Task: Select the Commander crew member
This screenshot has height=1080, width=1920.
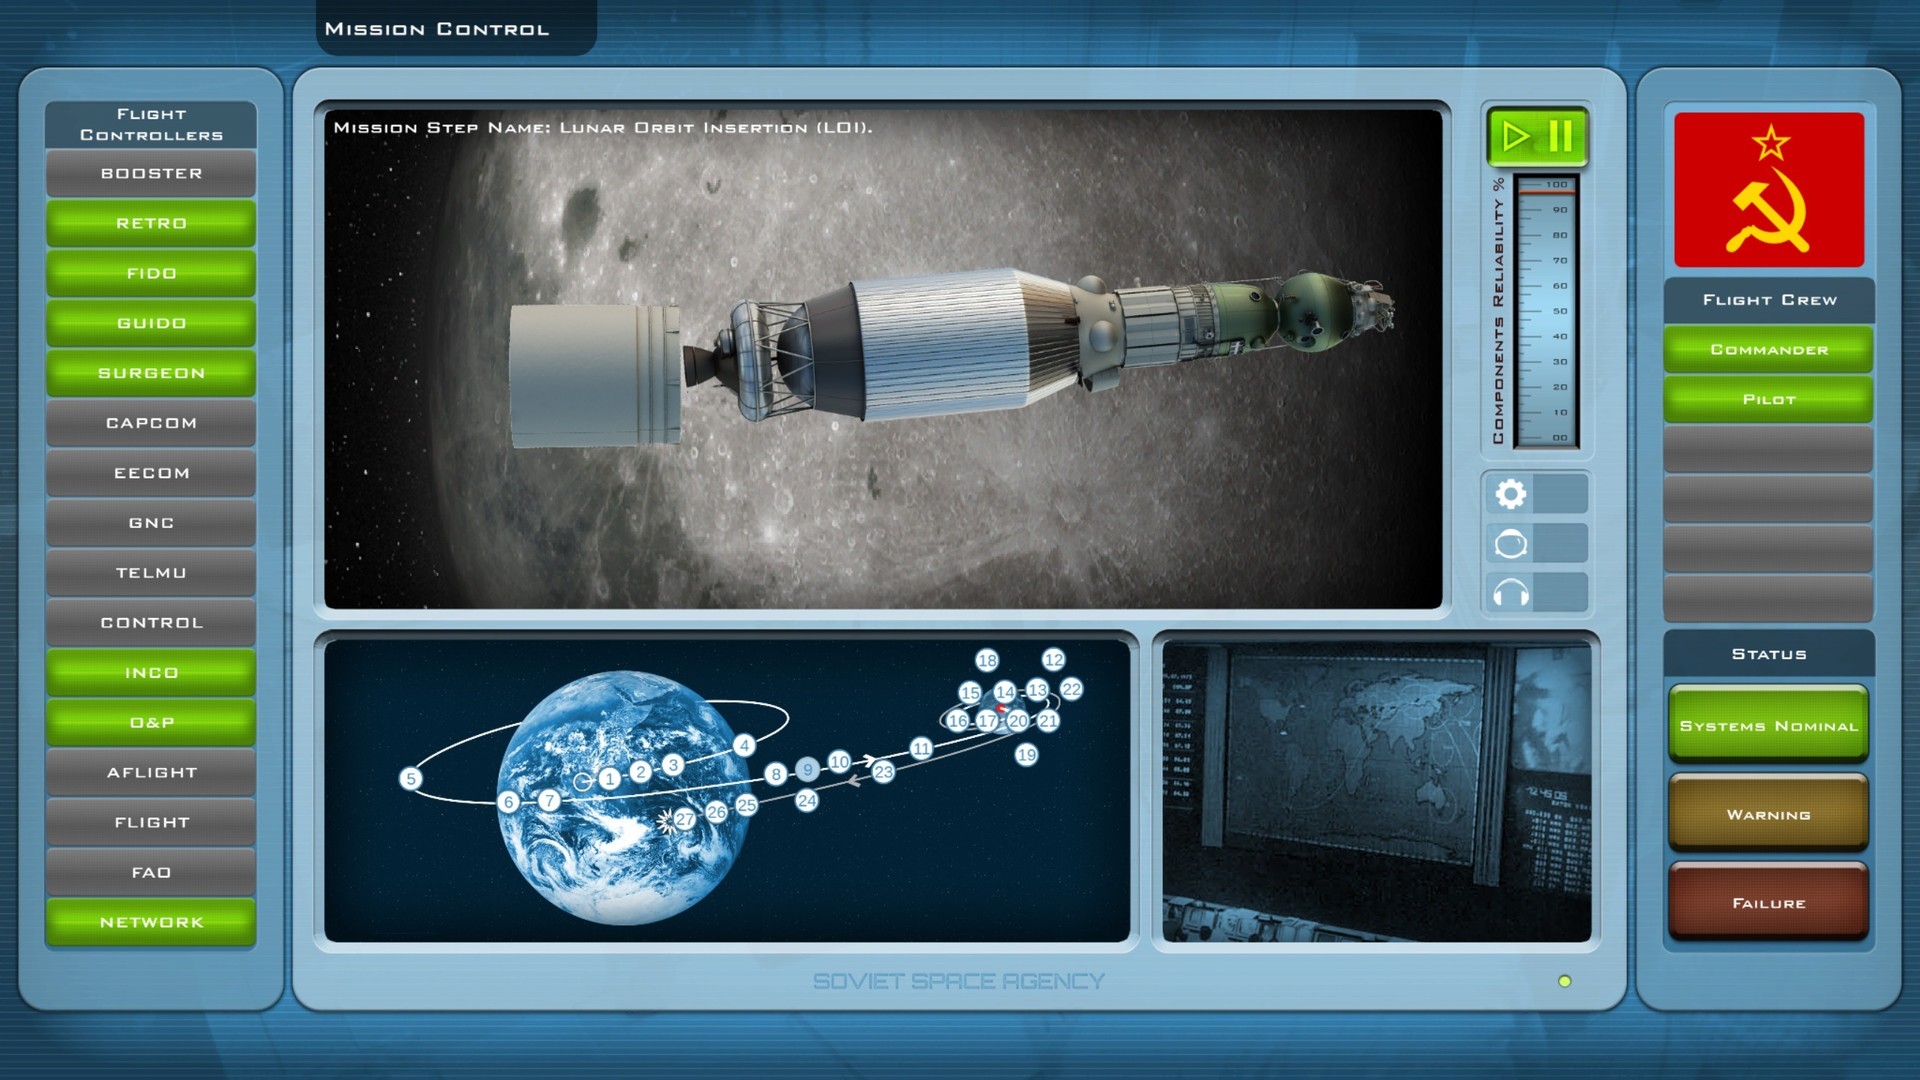Action: 1768,349
